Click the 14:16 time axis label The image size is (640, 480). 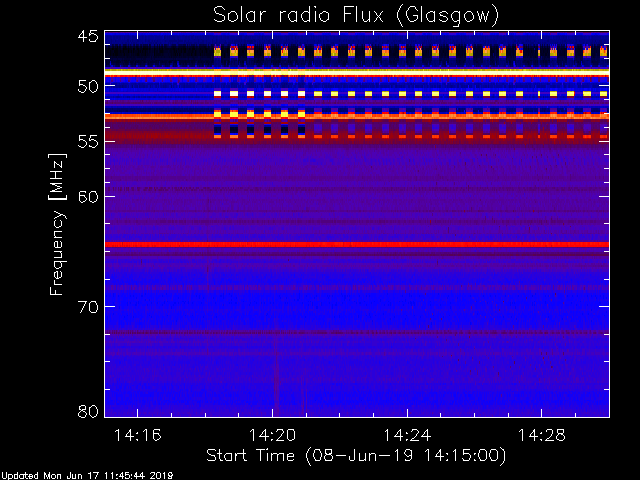click(138, 436)
